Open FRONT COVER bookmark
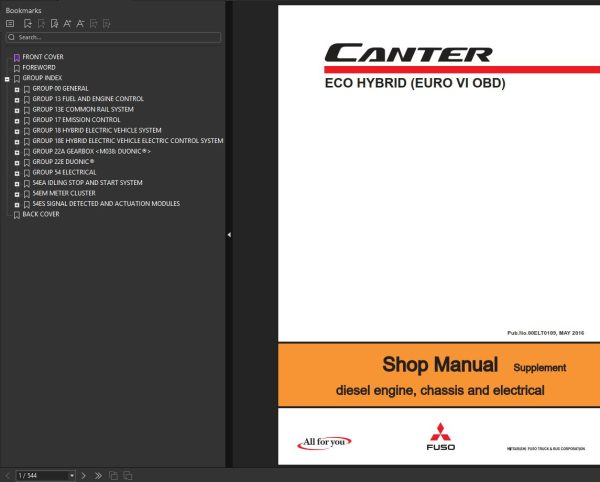The height and width of the screenshot is (482, 600). tap(43, 57)
